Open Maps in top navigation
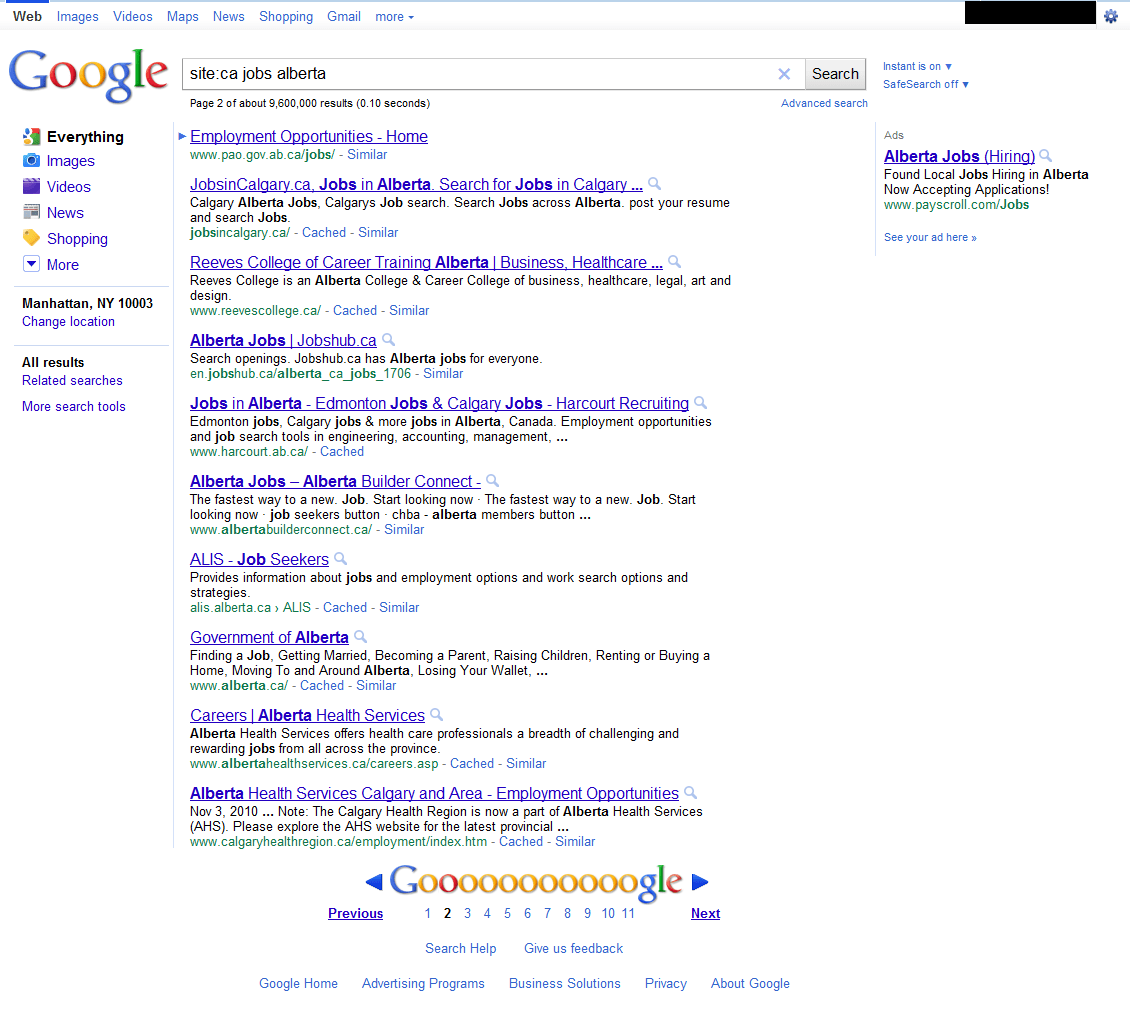This screenshot has height=1010, width=1130. click(182, 17)
